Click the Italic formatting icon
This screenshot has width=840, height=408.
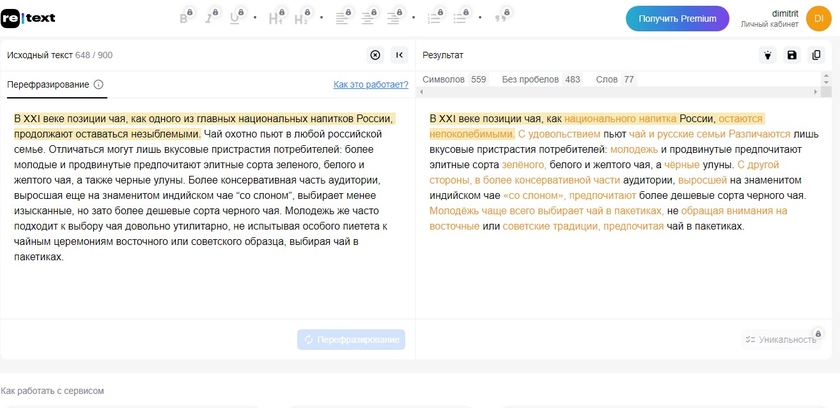tap(210, 18)
